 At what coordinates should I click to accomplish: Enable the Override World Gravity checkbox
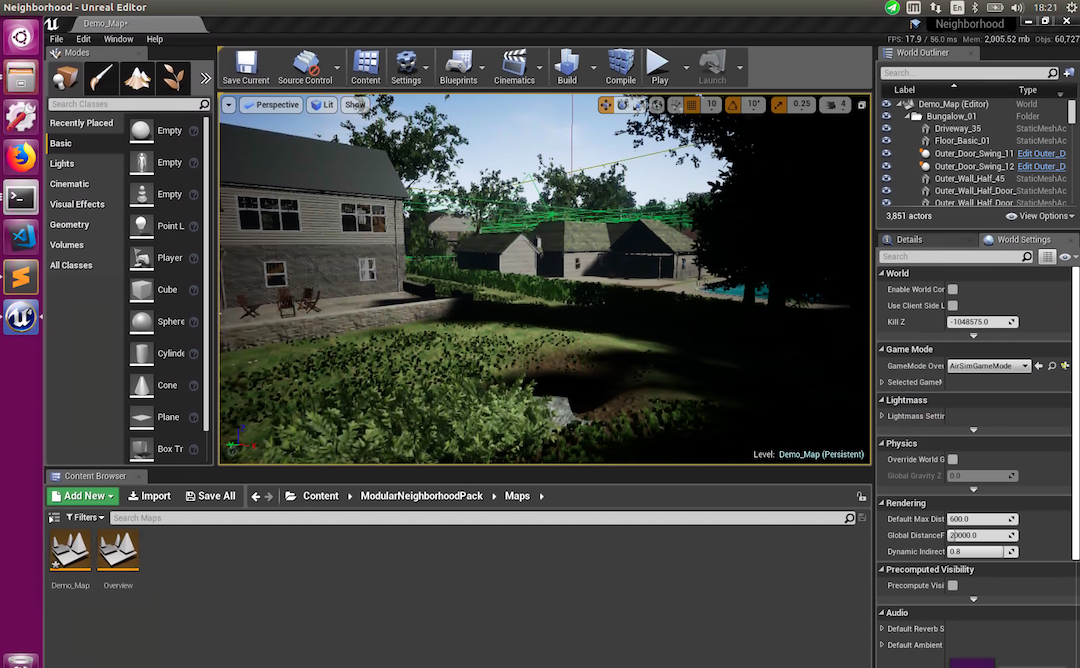[952, 459]
